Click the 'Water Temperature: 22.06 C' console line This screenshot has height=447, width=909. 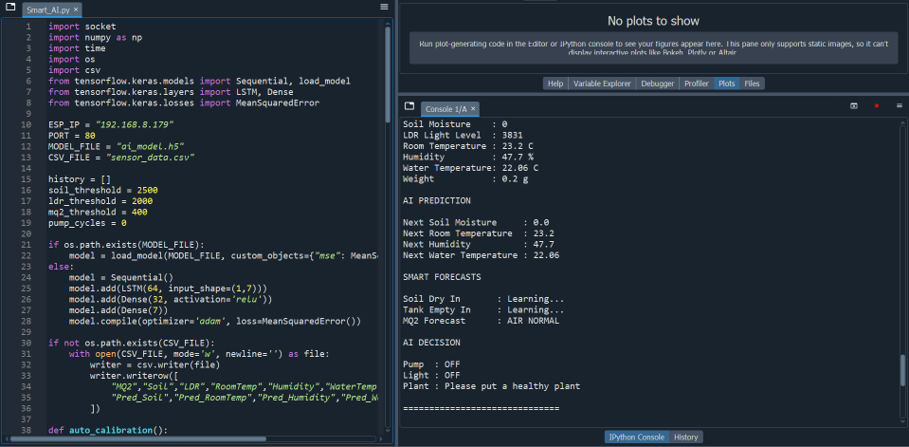[x=471, y=168]
